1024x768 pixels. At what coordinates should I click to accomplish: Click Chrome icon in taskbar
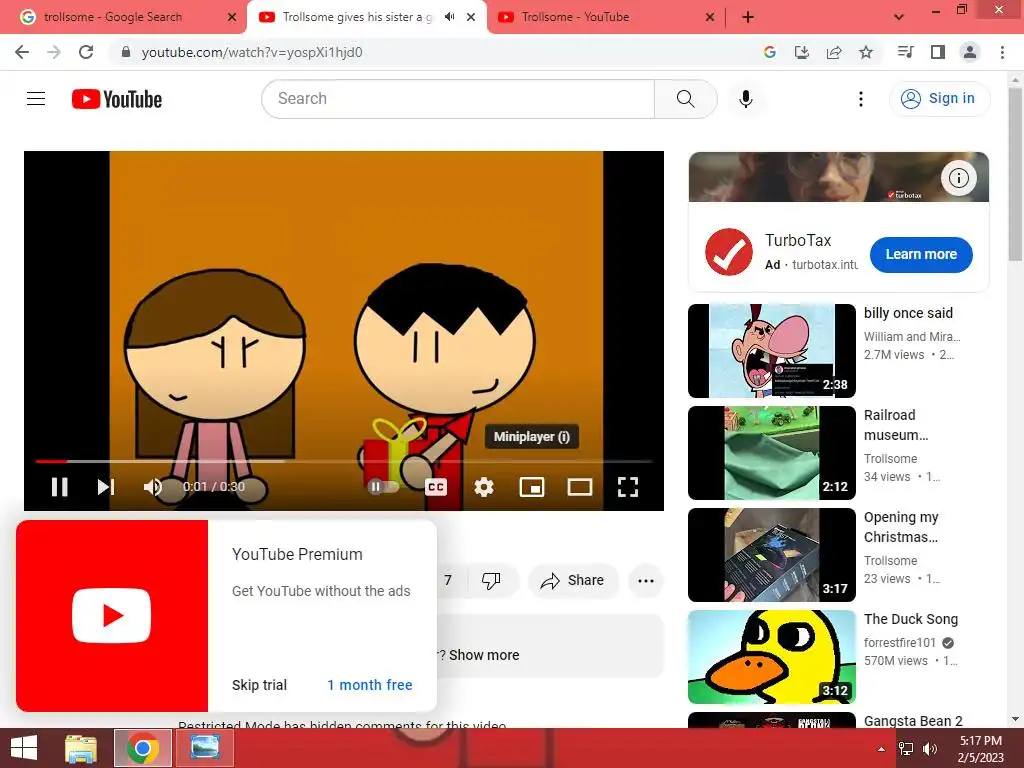coord(143,748)
